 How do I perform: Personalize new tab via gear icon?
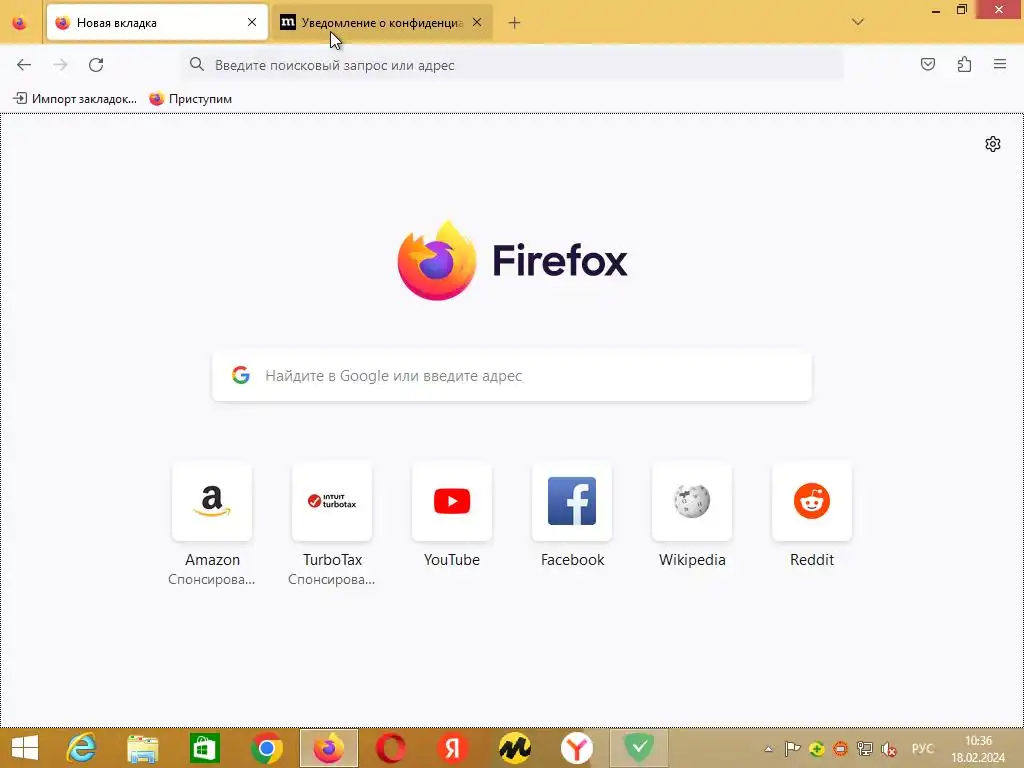993,144
